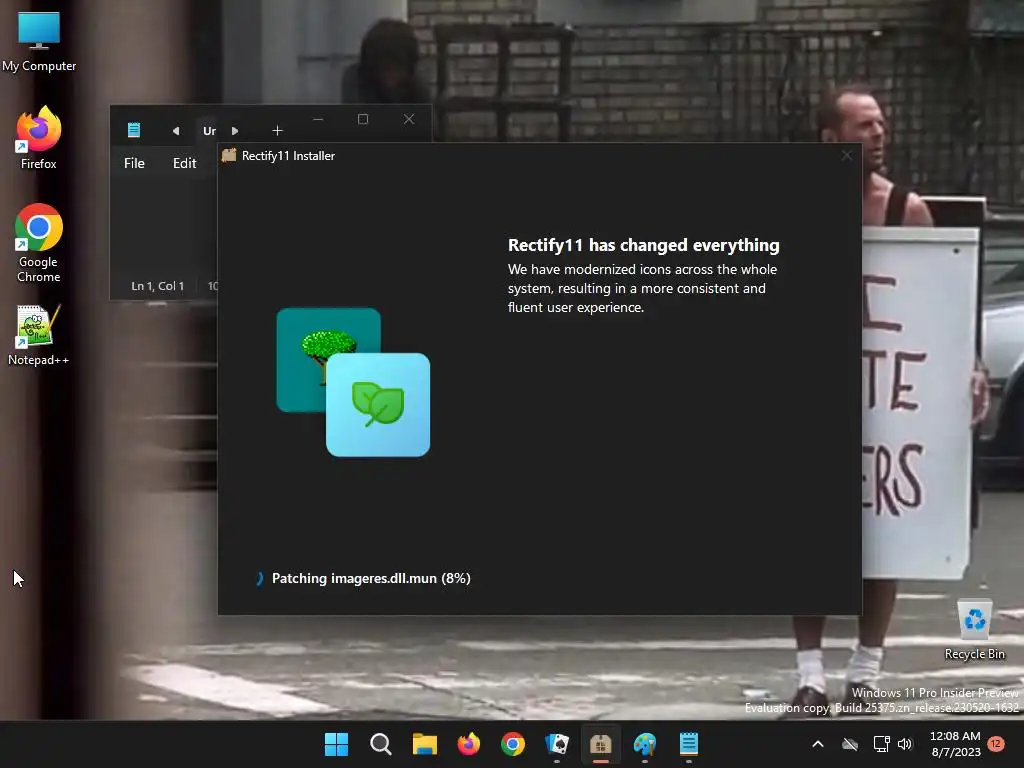
Task: Open the File menu in Notepad
Action: click(135, 163)
